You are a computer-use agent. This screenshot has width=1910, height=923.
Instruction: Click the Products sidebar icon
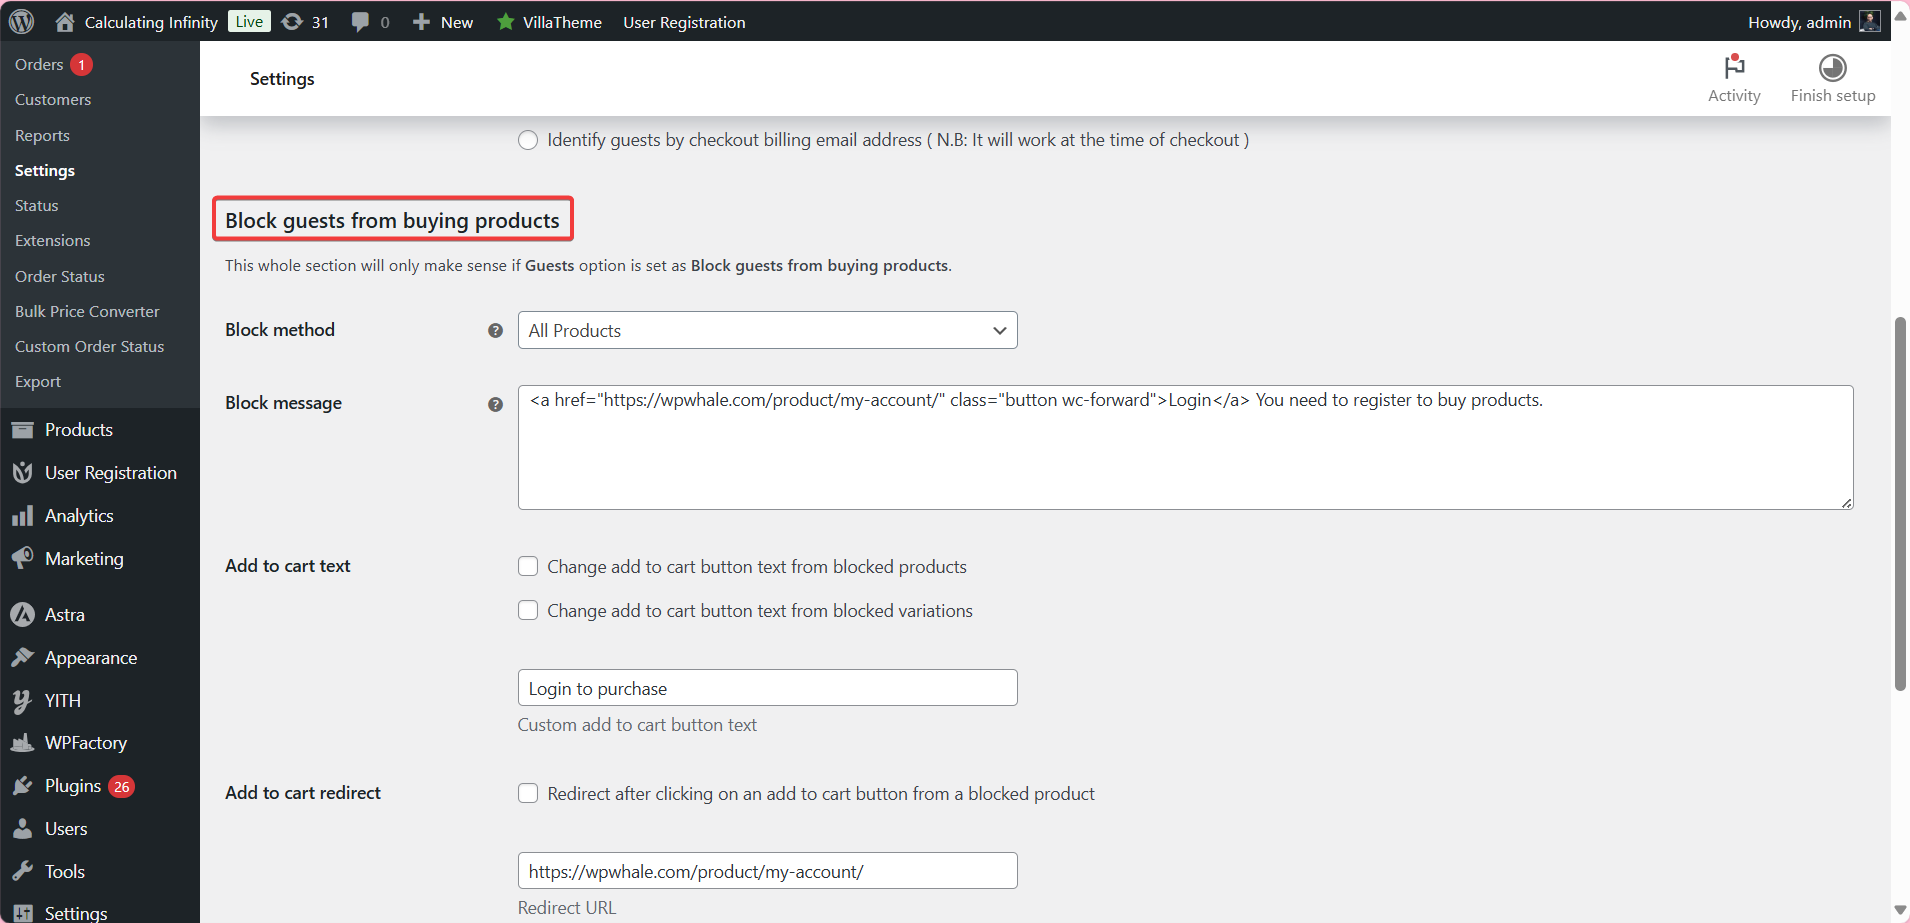click(22, 430)
